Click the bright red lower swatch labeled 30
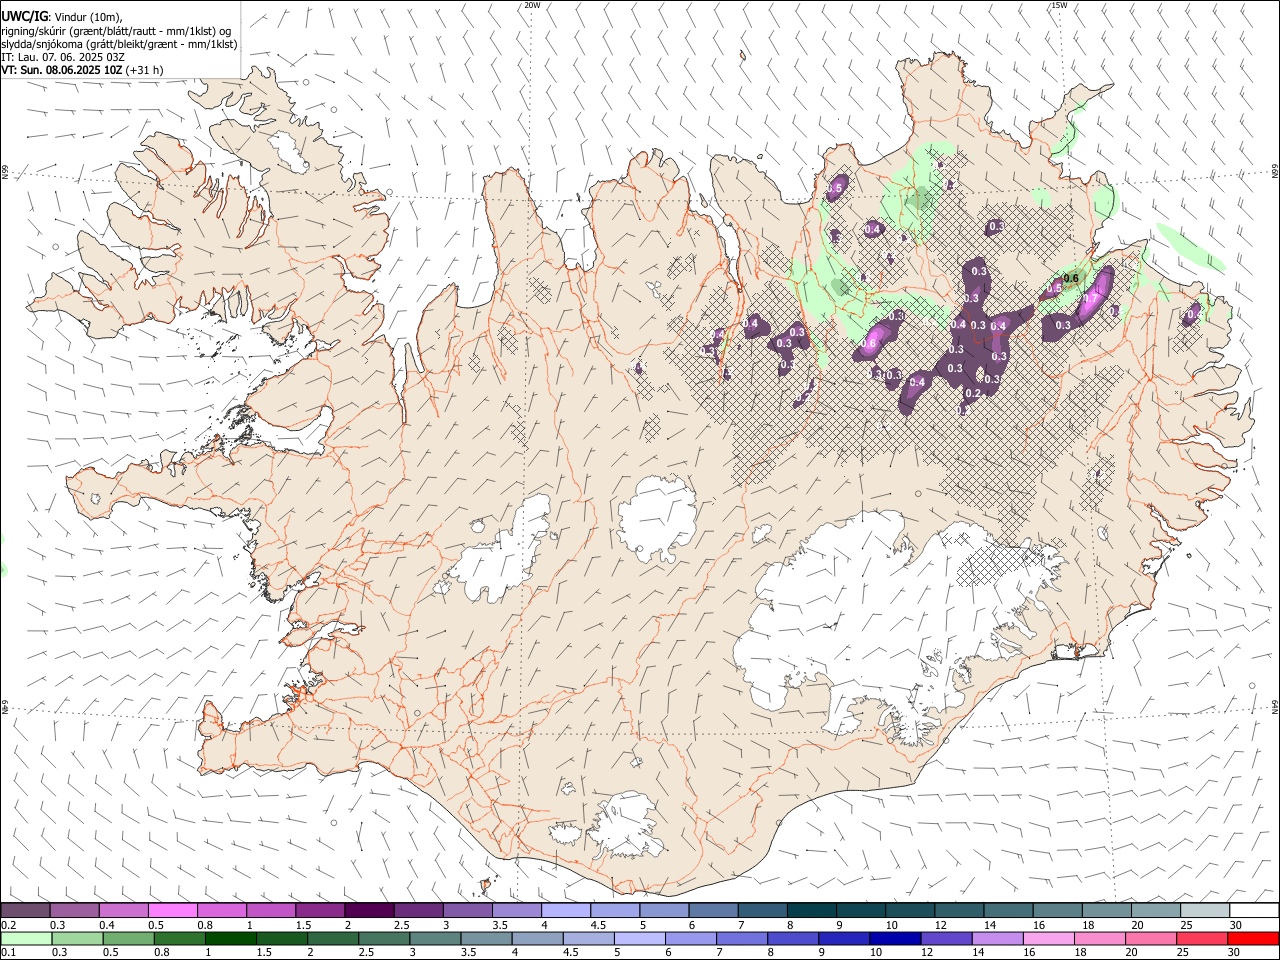The image size is (1280, 960). click(x=1254, y=939)
